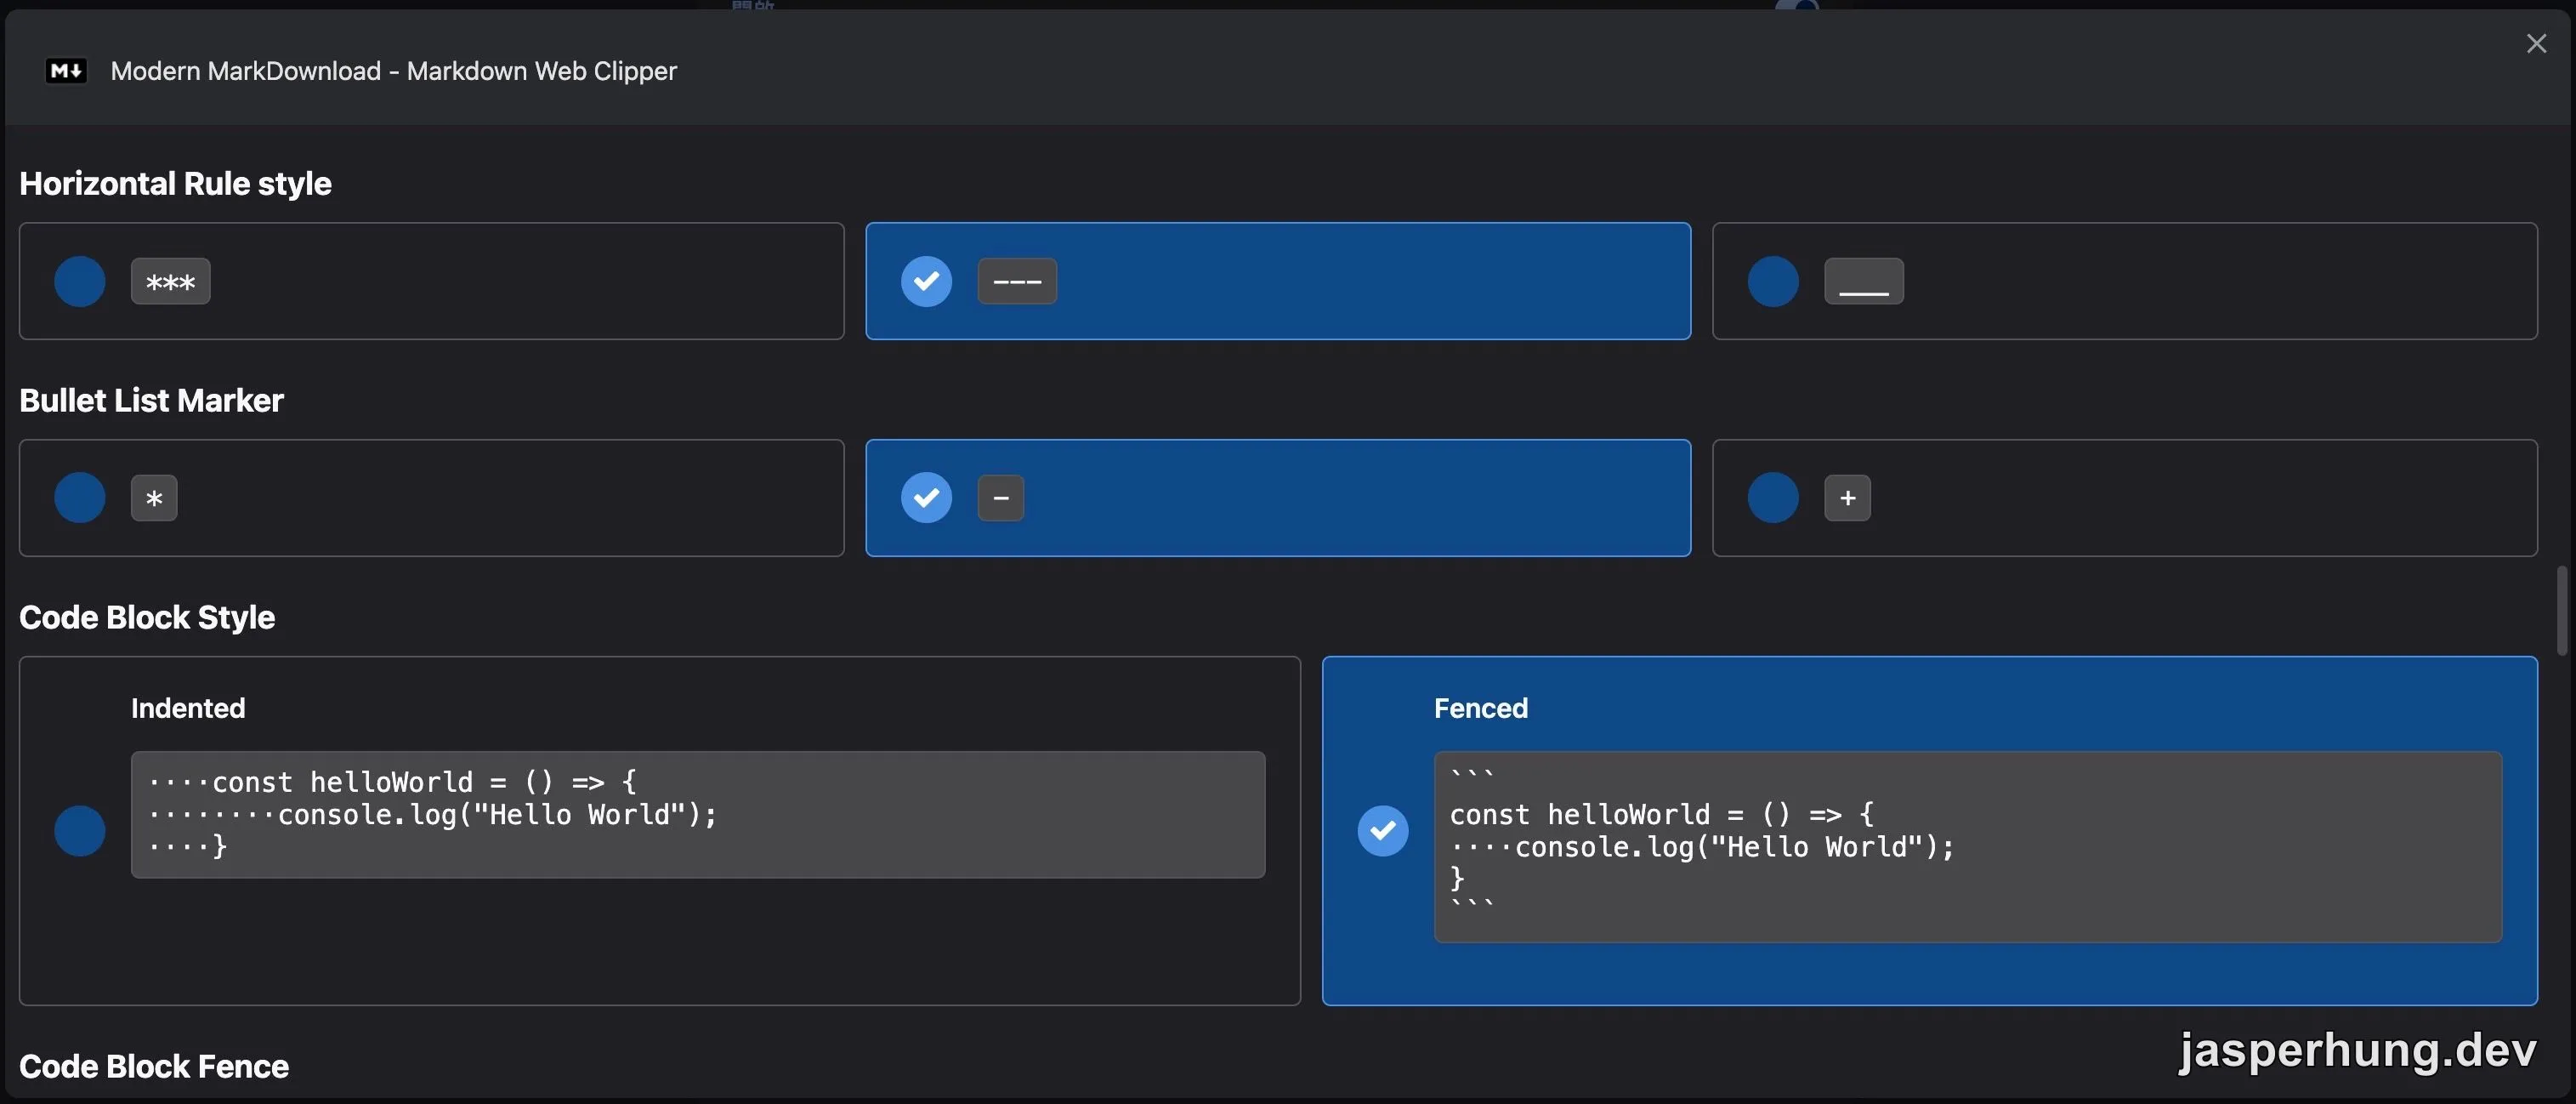The width and height of the screenshot is (2576, 1104).
Task: Click the Modern MarkDownload title text
Action: 394,71
